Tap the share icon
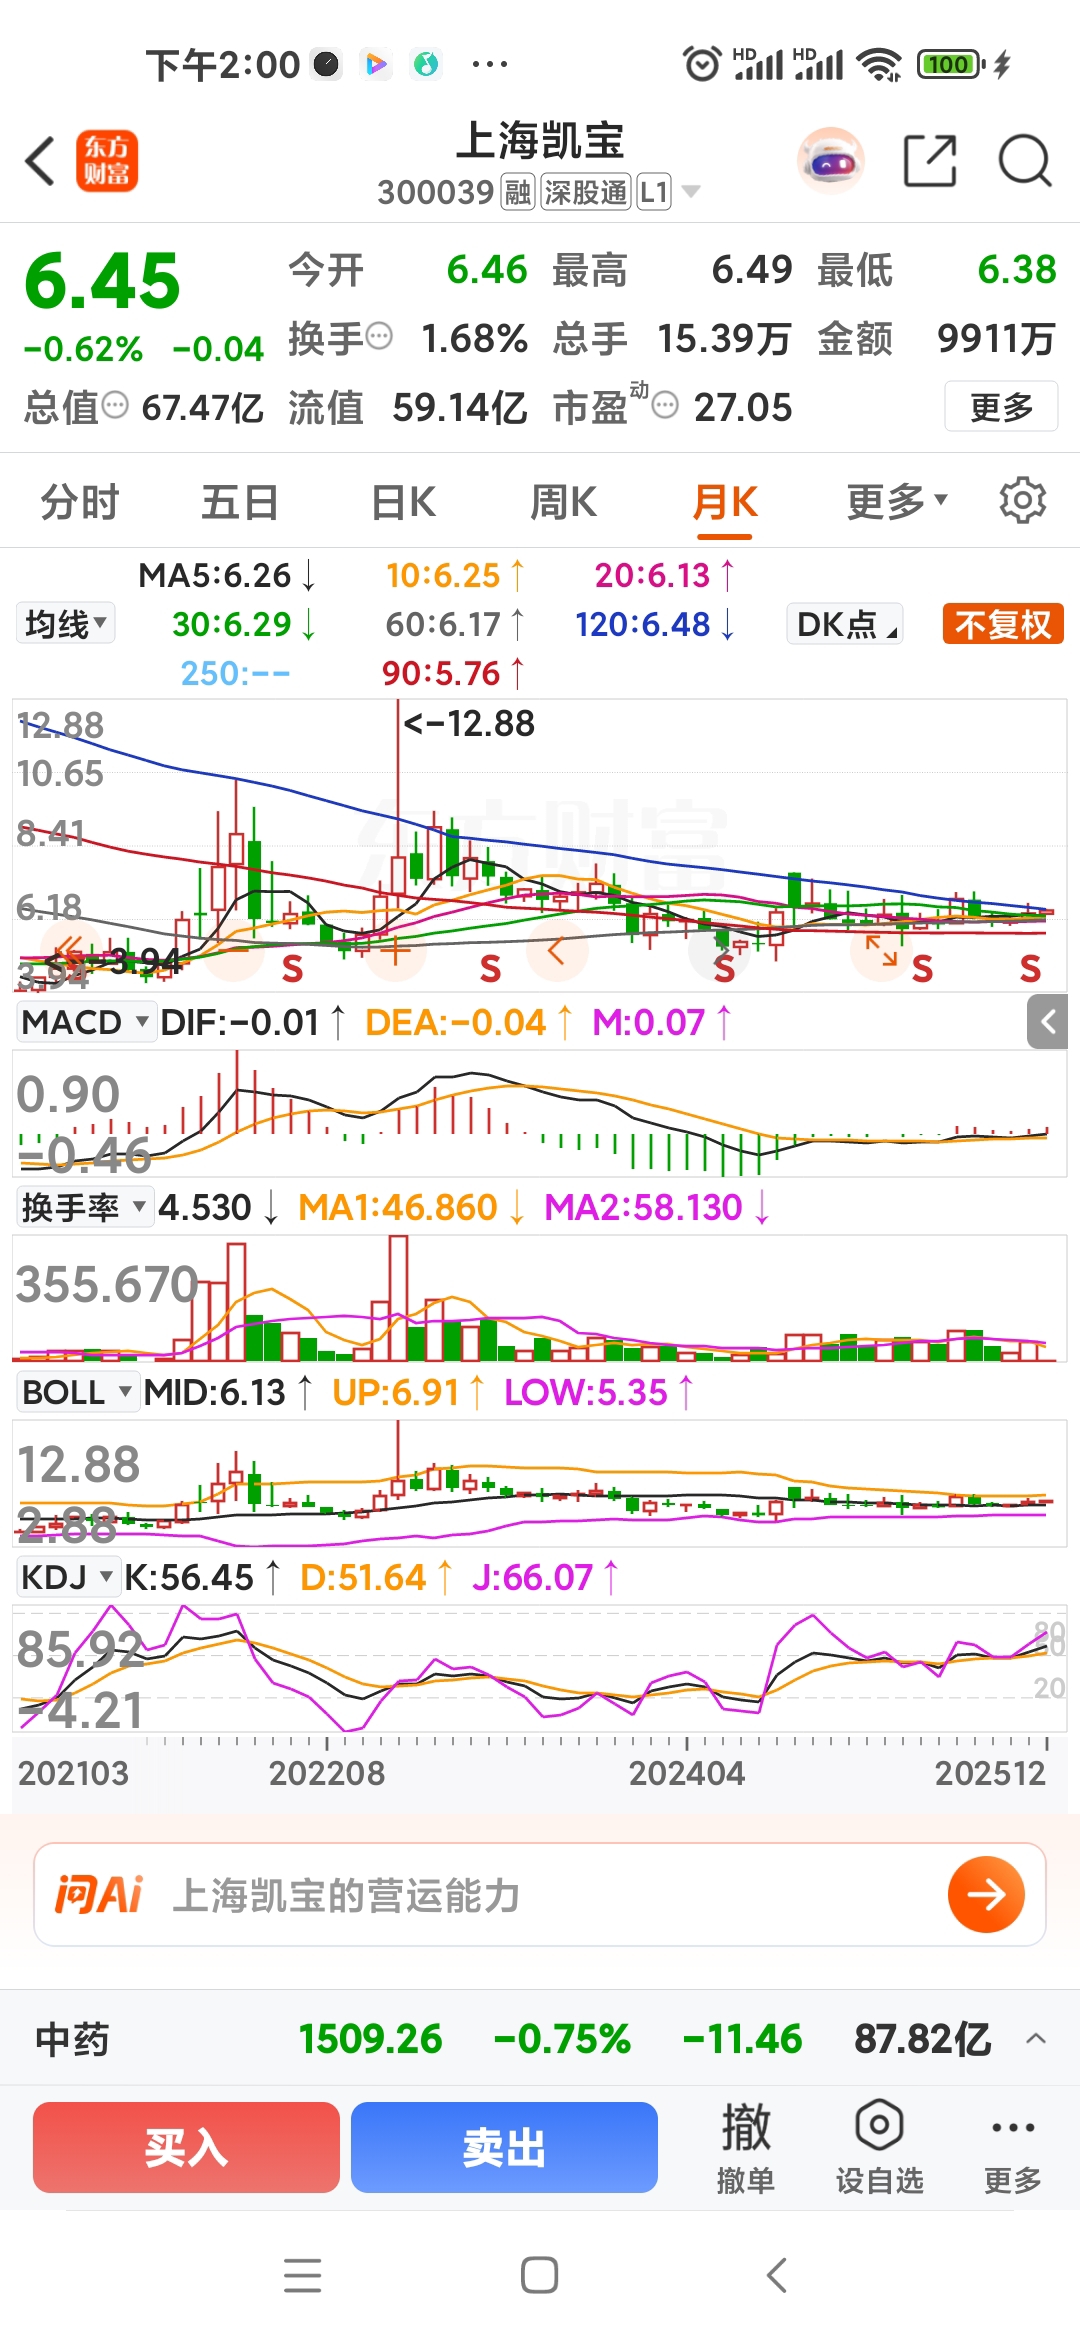The image size is (1080, 2340). tap(930, 161)
